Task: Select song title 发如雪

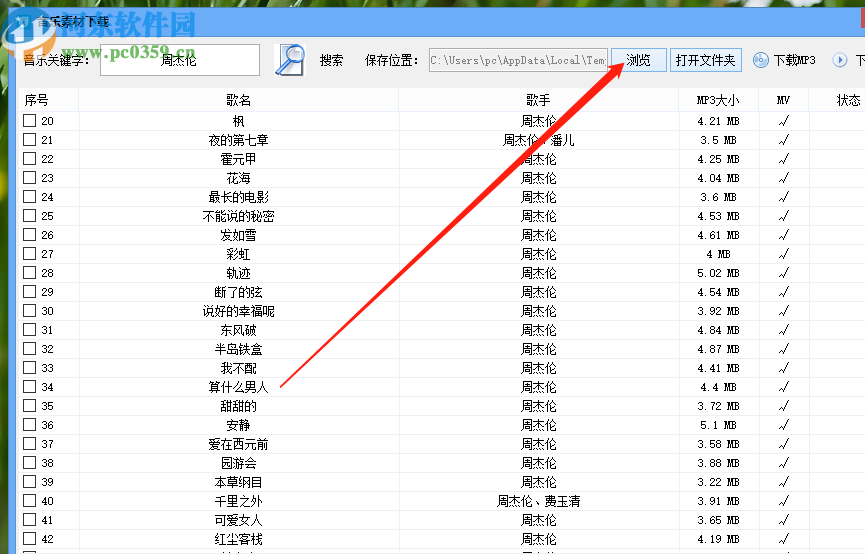Action: (238, 235)
